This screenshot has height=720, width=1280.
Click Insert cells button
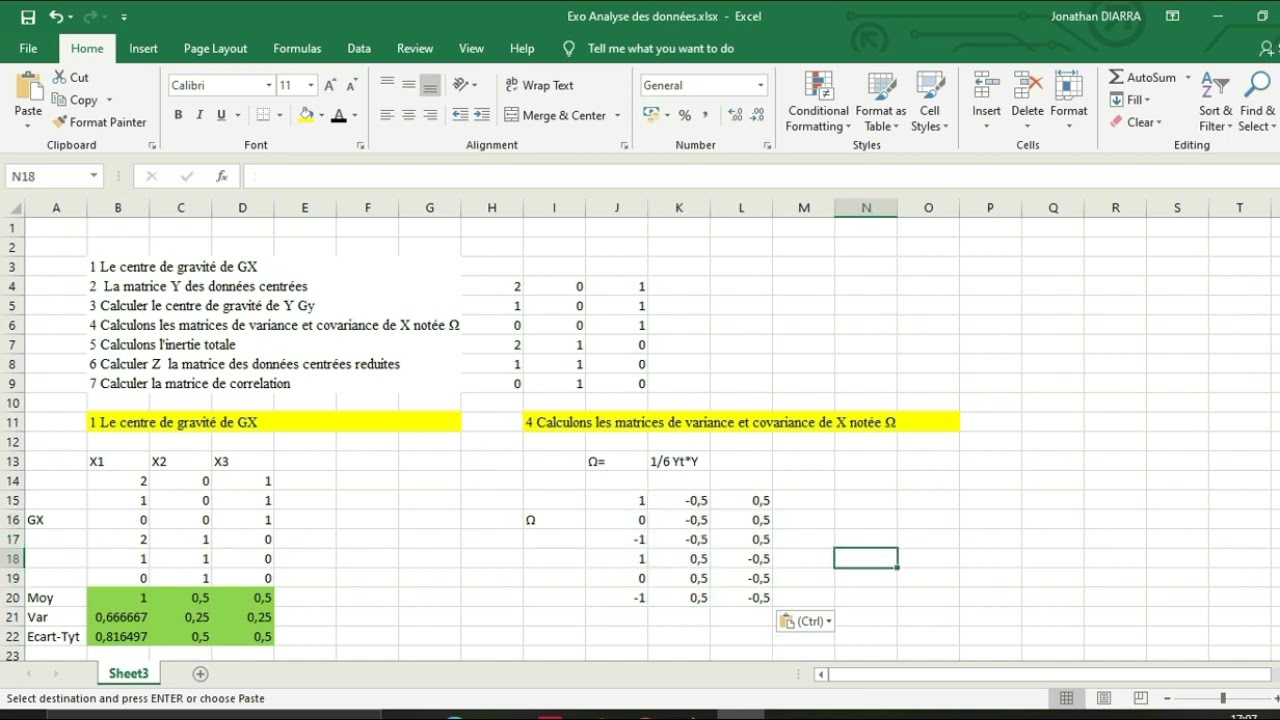tap(986, 101)
